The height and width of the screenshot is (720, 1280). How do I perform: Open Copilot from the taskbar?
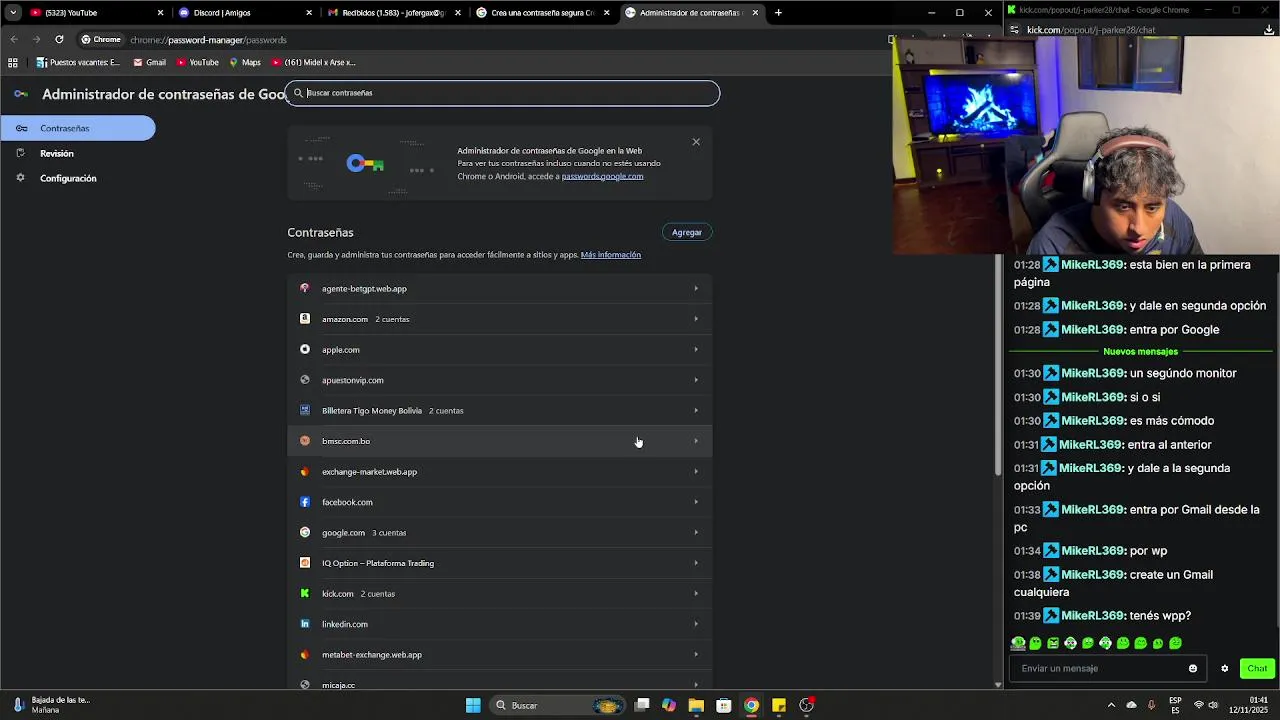pos(669,705)
